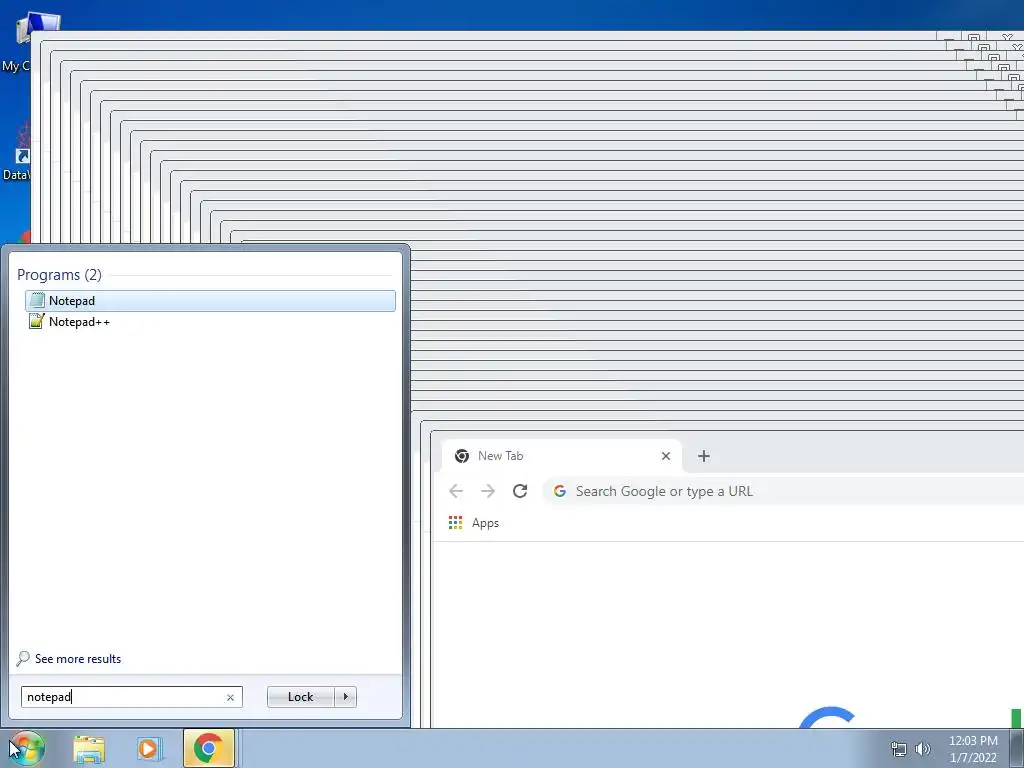Click the Show desktop button on the taskbar
This screenshot has width=1024, height=768.
point(1016,748)
